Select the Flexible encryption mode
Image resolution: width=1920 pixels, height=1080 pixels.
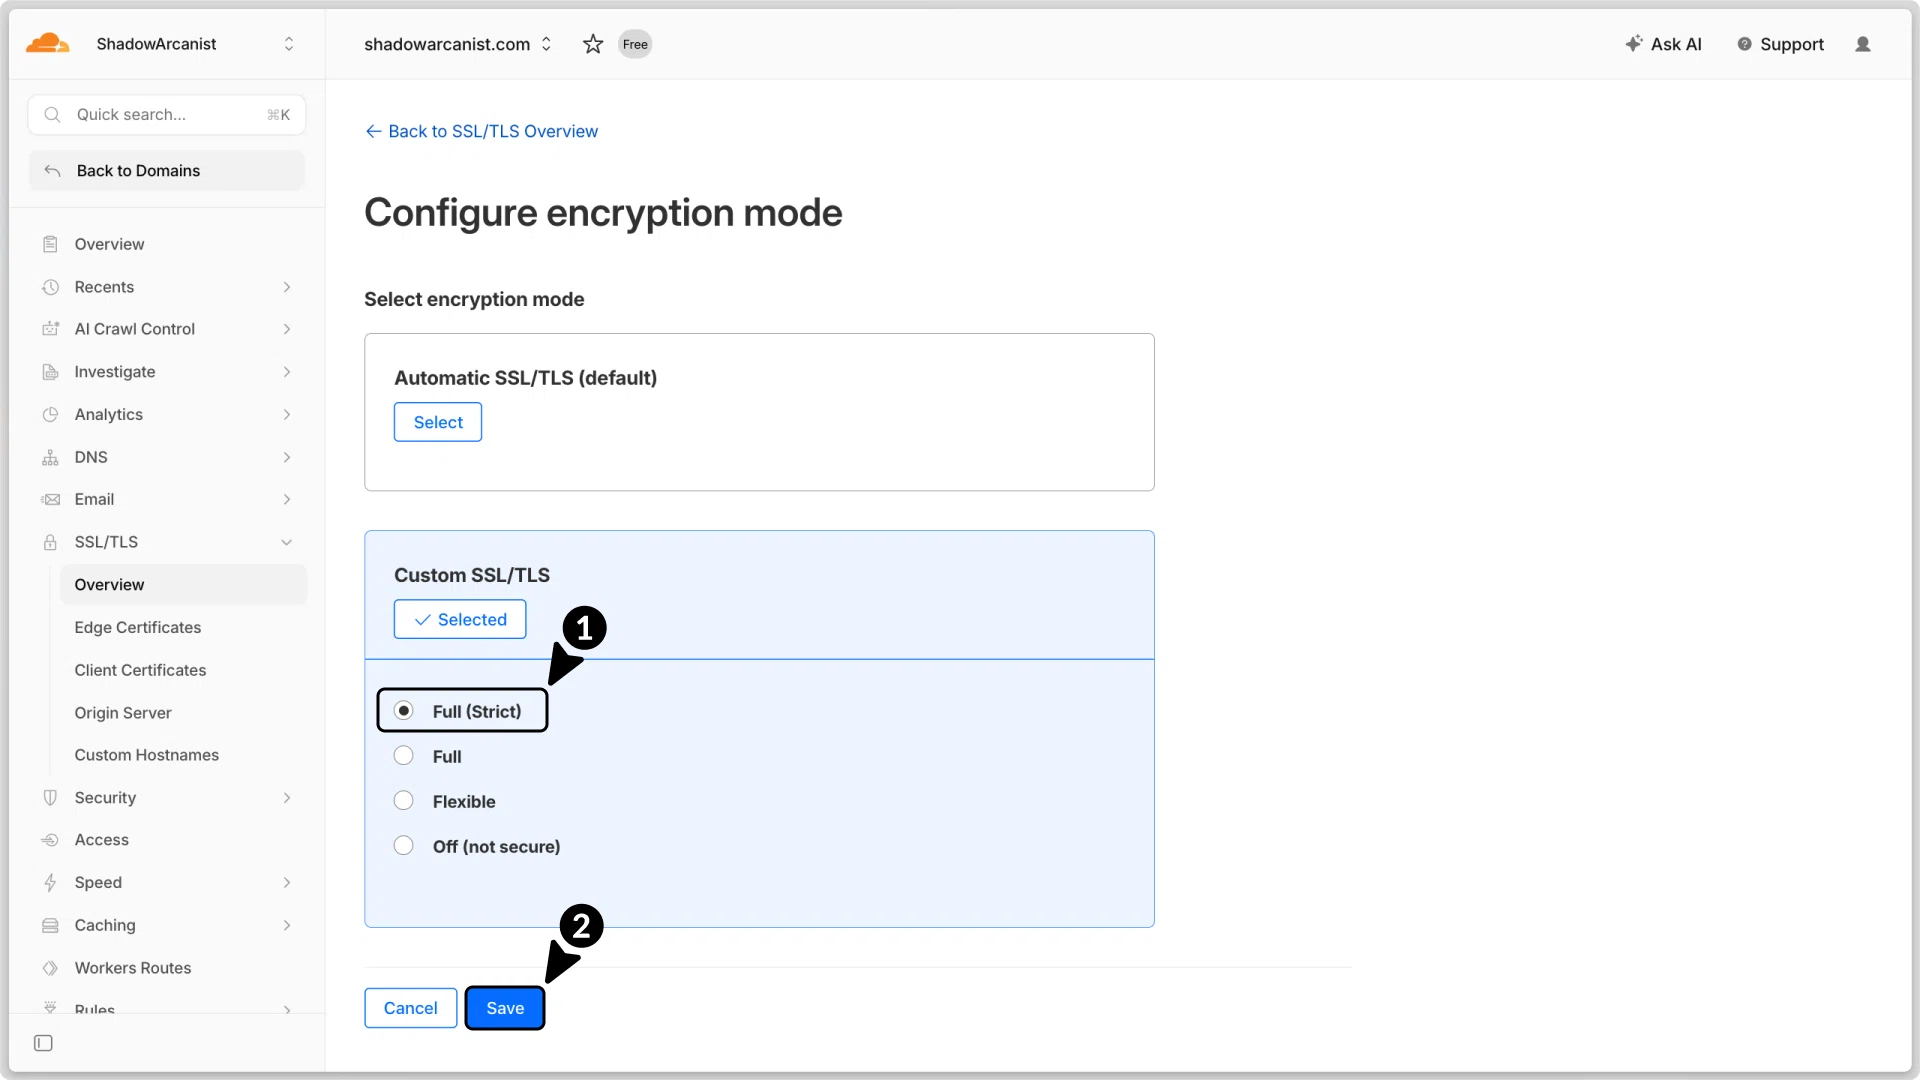(403, 801)
